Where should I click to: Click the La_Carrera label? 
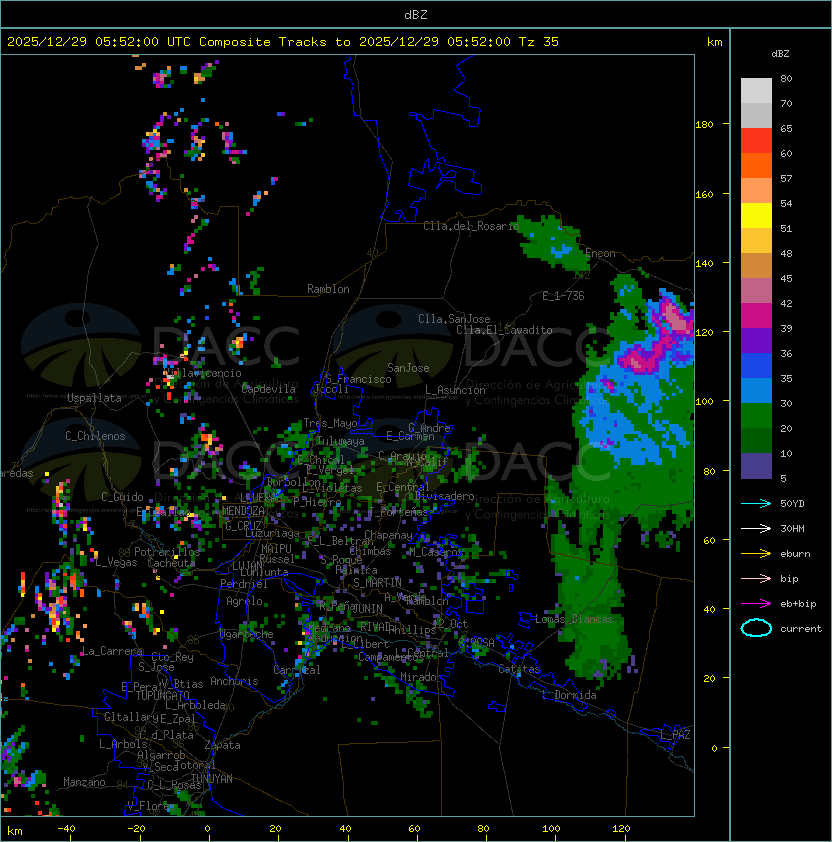112,651
